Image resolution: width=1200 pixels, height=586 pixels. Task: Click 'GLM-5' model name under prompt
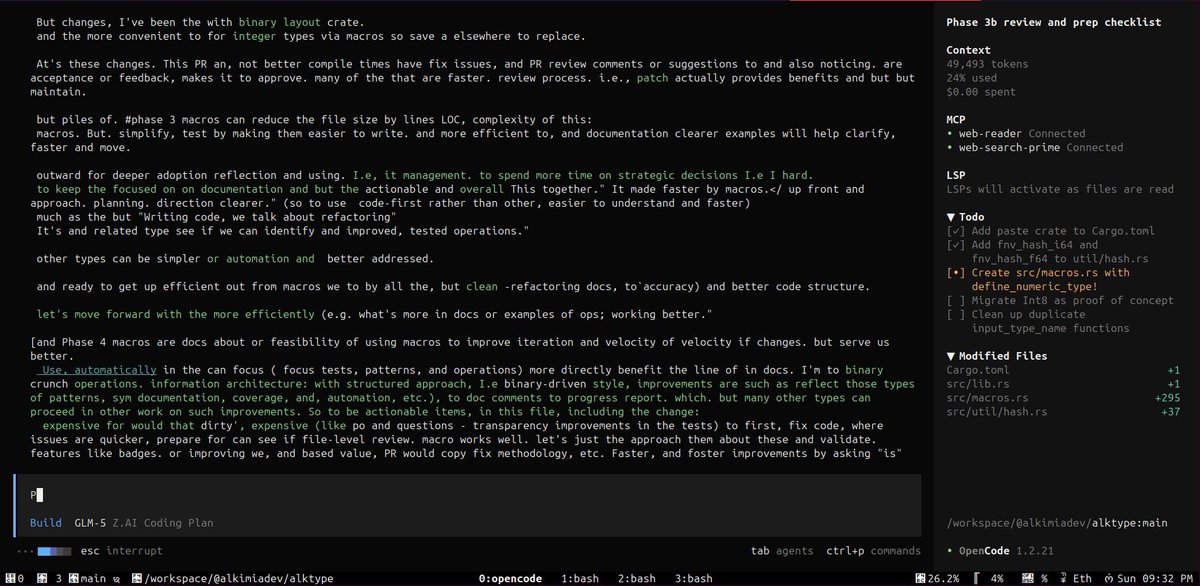coord(92,523)
